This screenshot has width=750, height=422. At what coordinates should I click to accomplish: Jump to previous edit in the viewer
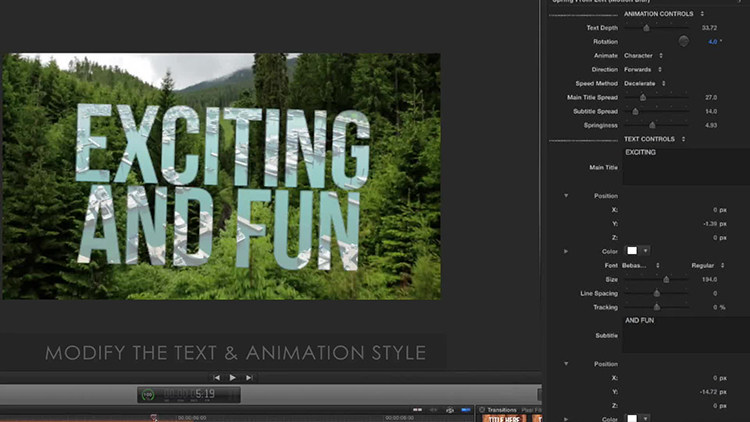pyautogui.click(x=217, y=378)
